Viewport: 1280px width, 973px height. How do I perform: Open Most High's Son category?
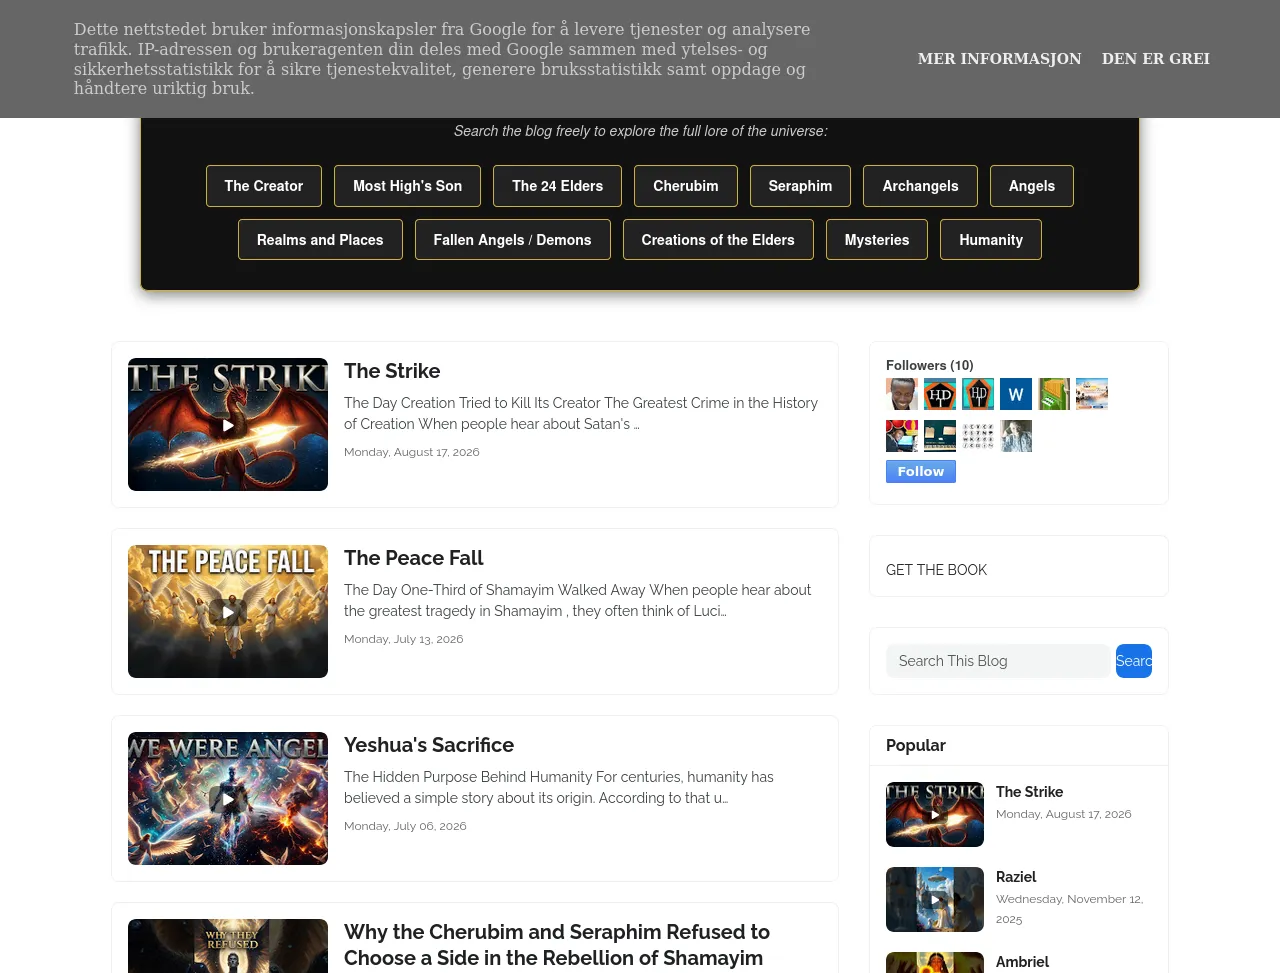[407, 186]
